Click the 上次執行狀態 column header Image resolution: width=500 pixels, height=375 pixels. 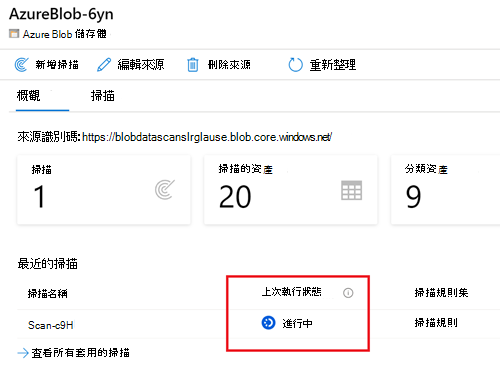pyautogui.click(x=292, y=292)
